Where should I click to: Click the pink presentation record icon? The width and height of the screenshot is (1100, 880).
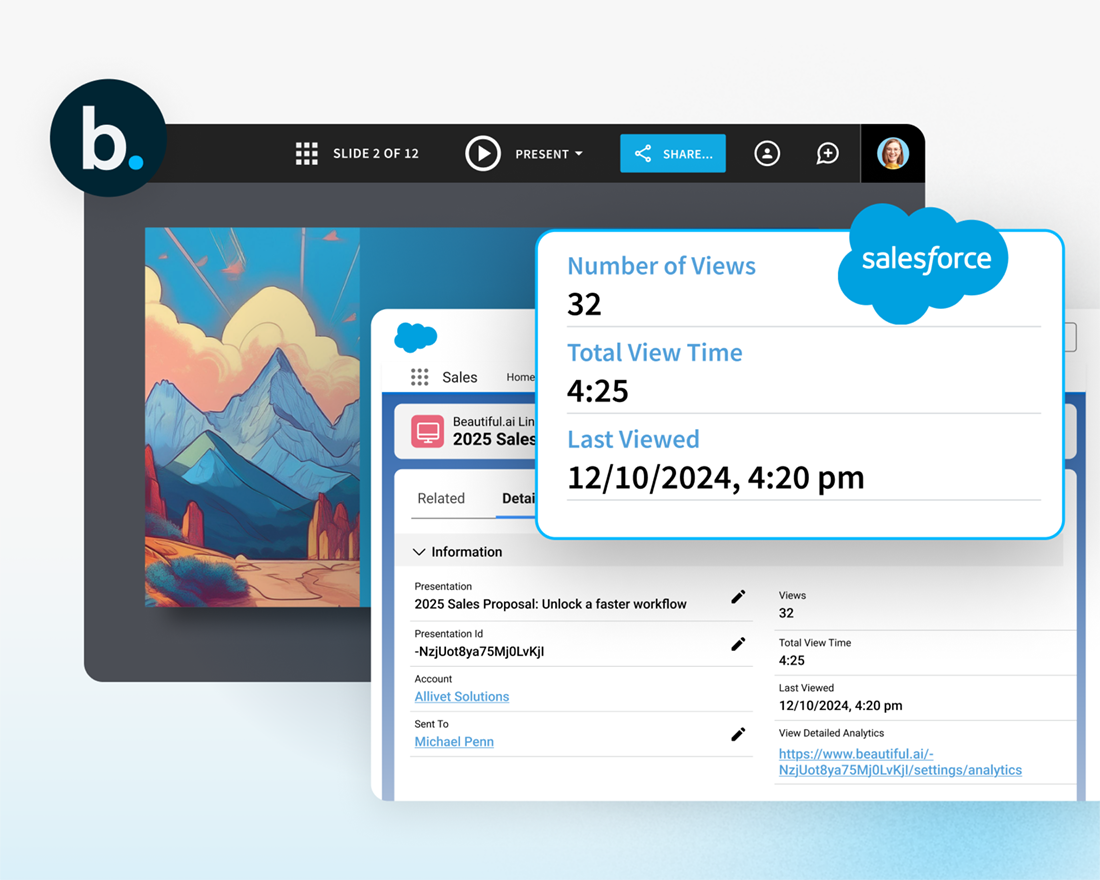point(428,432)
